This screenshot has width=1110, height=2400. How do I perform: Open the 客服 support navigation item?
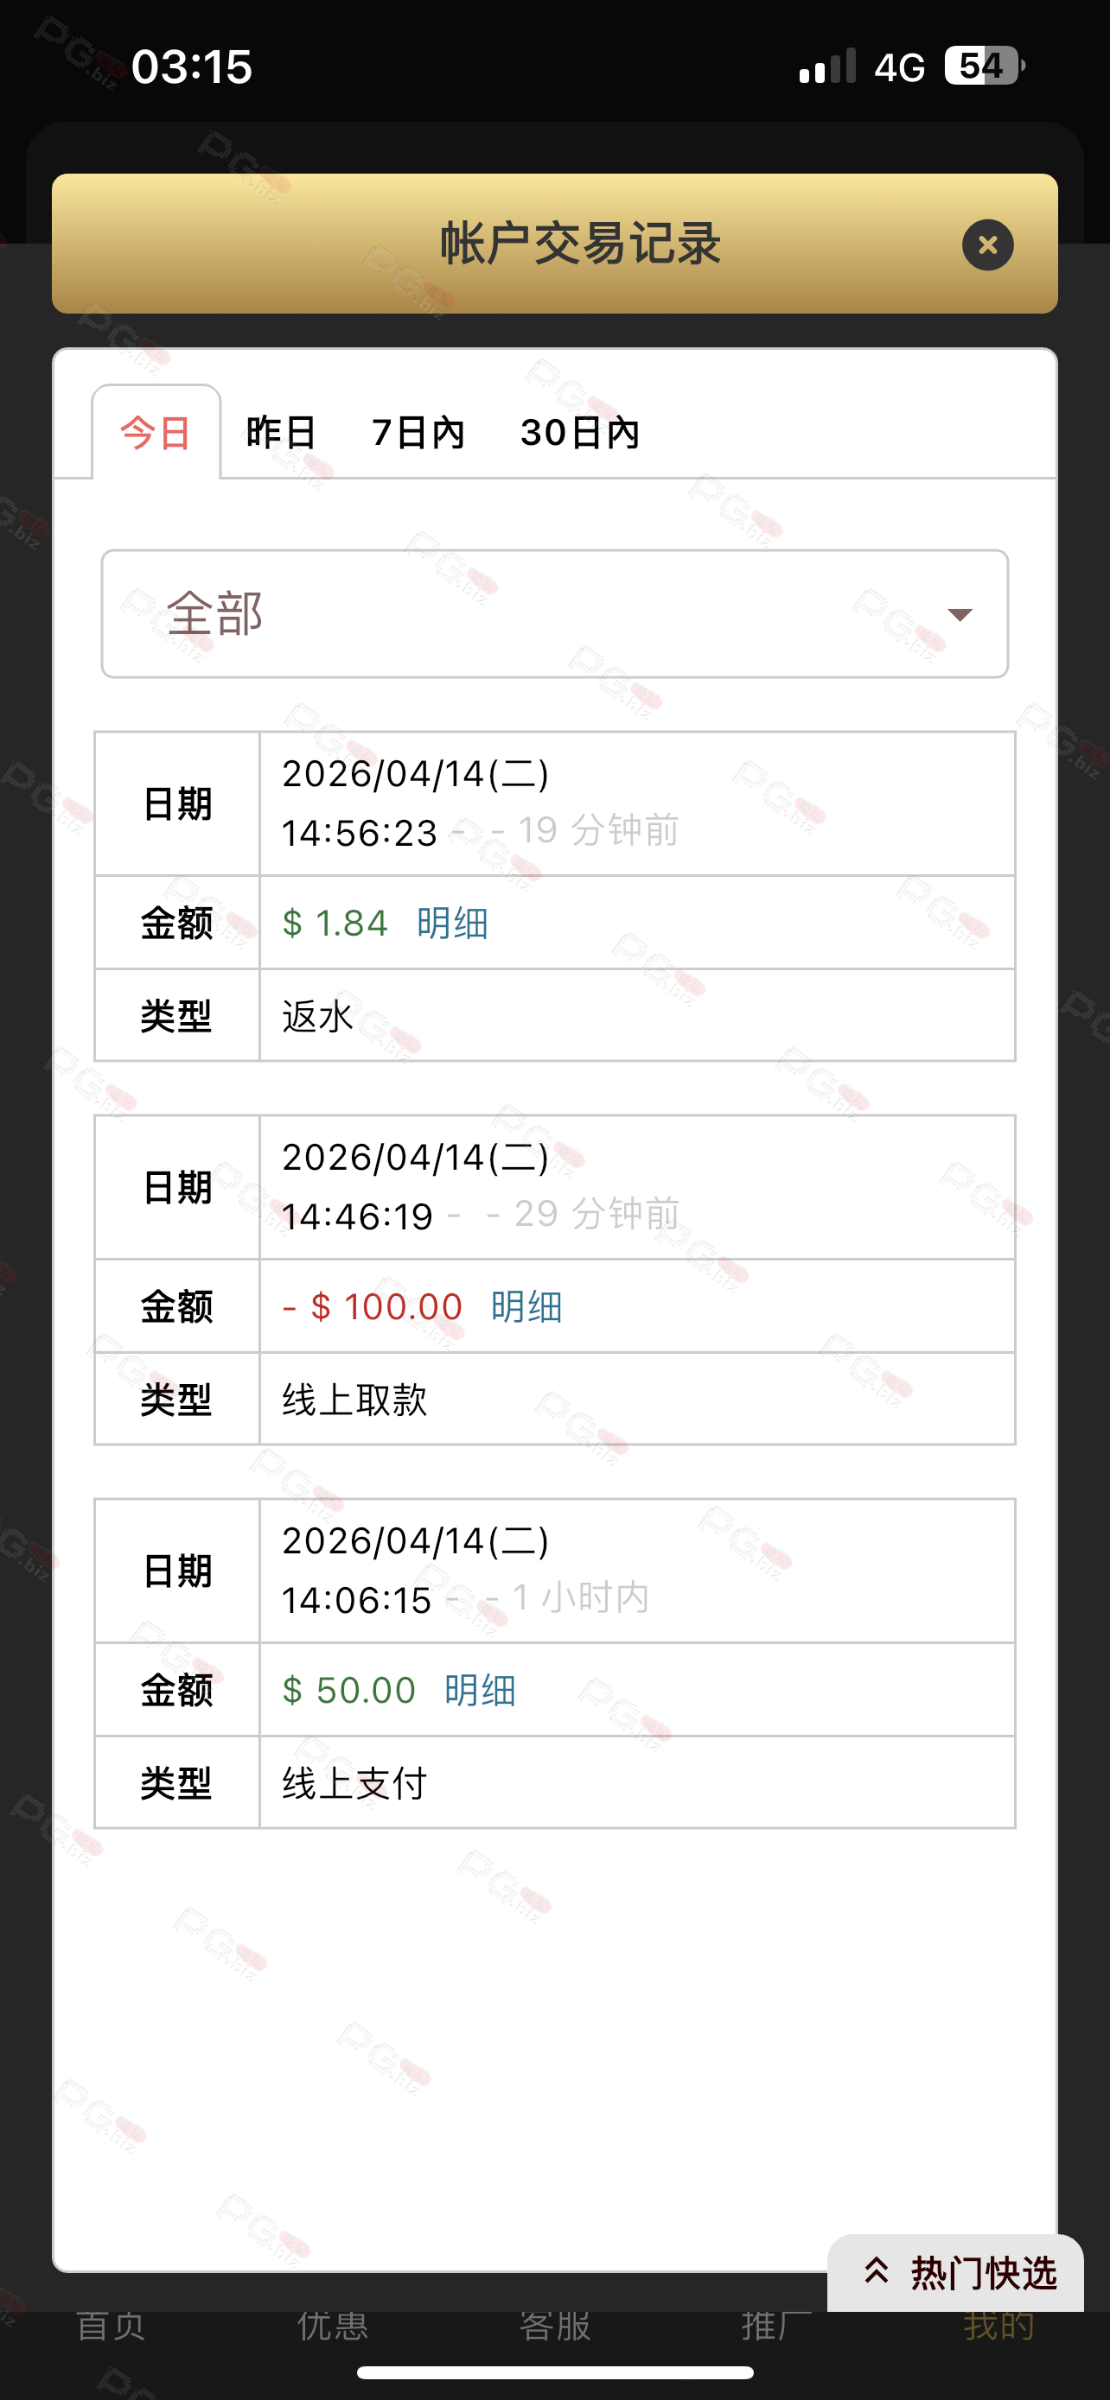point(555,2326)
